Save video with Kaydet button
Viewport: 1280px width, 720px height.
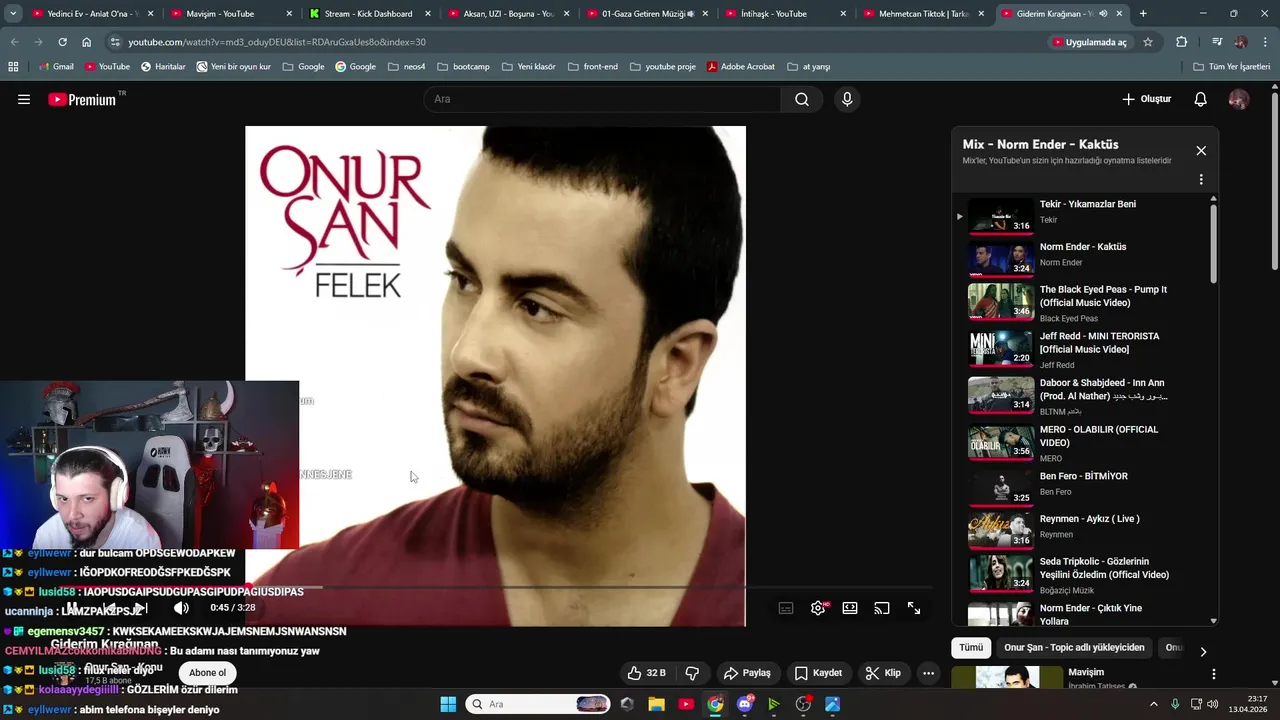[x=818, y=673]
